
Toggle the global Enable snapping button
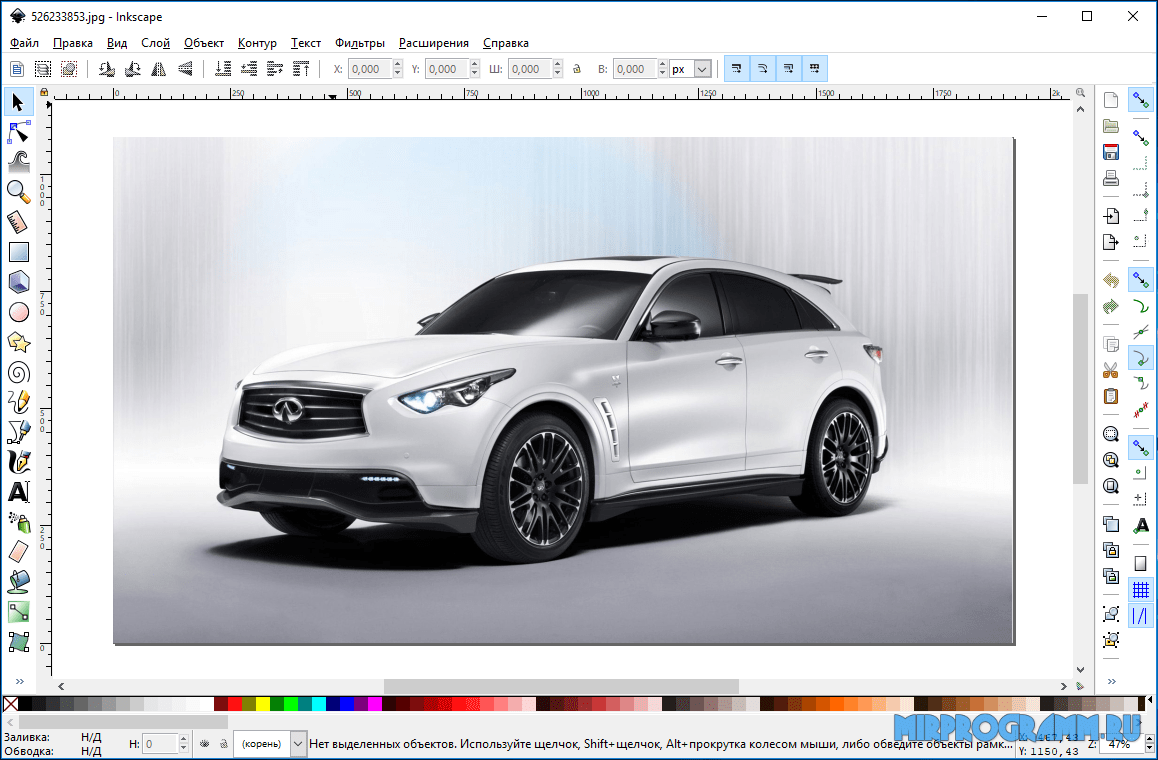[x=1141, y=100]
